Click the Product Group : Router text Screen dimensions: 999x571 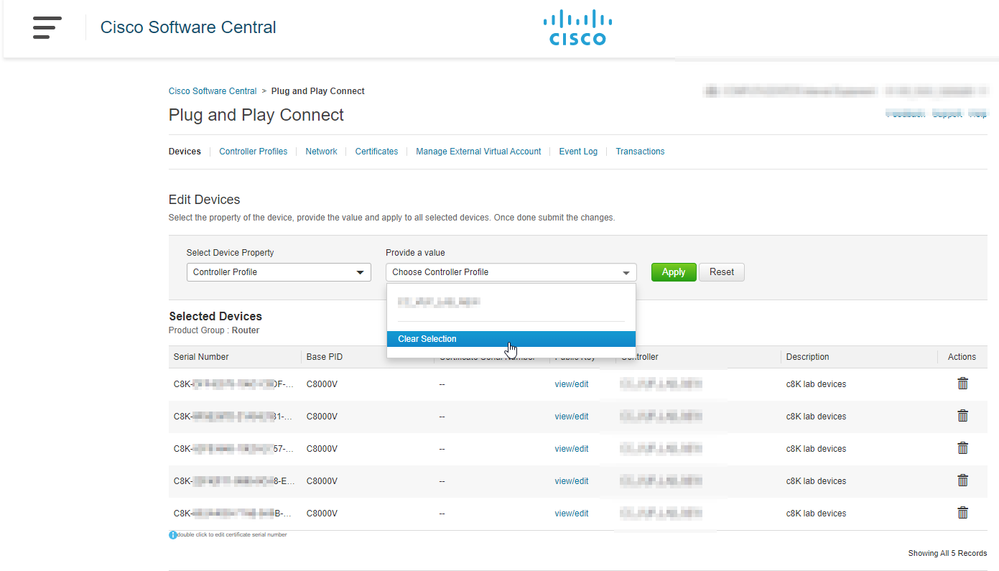coord(213,330)
